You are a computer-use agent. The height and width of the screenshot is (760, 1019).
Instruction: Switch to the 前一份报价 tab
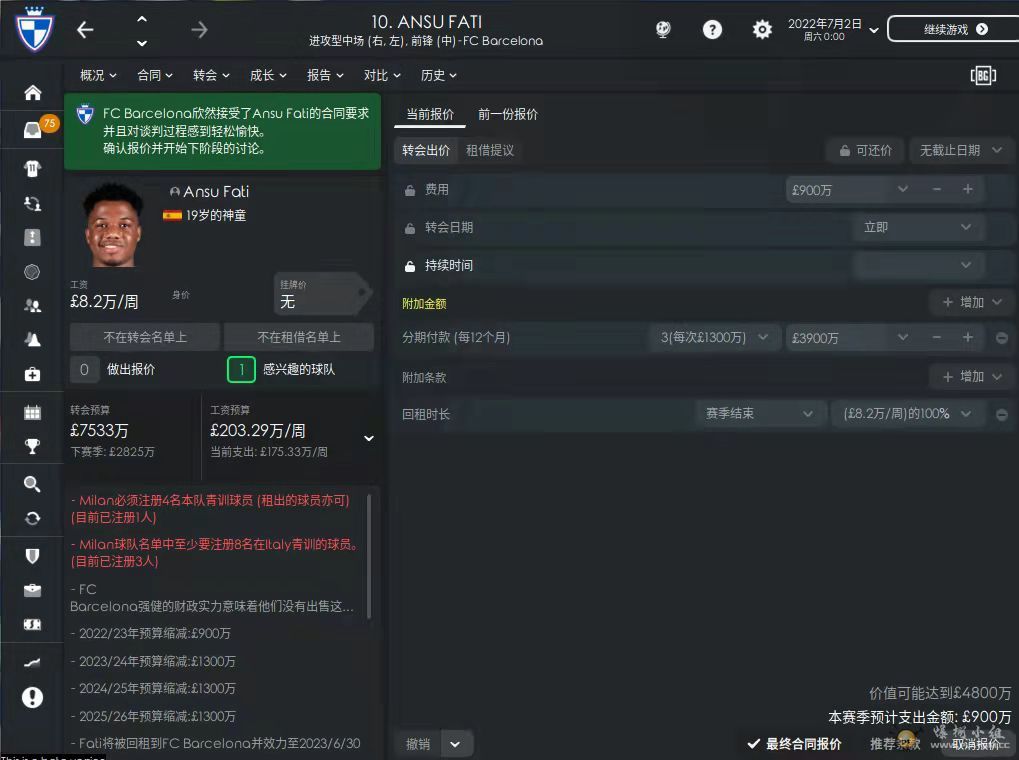pos(508,114)
